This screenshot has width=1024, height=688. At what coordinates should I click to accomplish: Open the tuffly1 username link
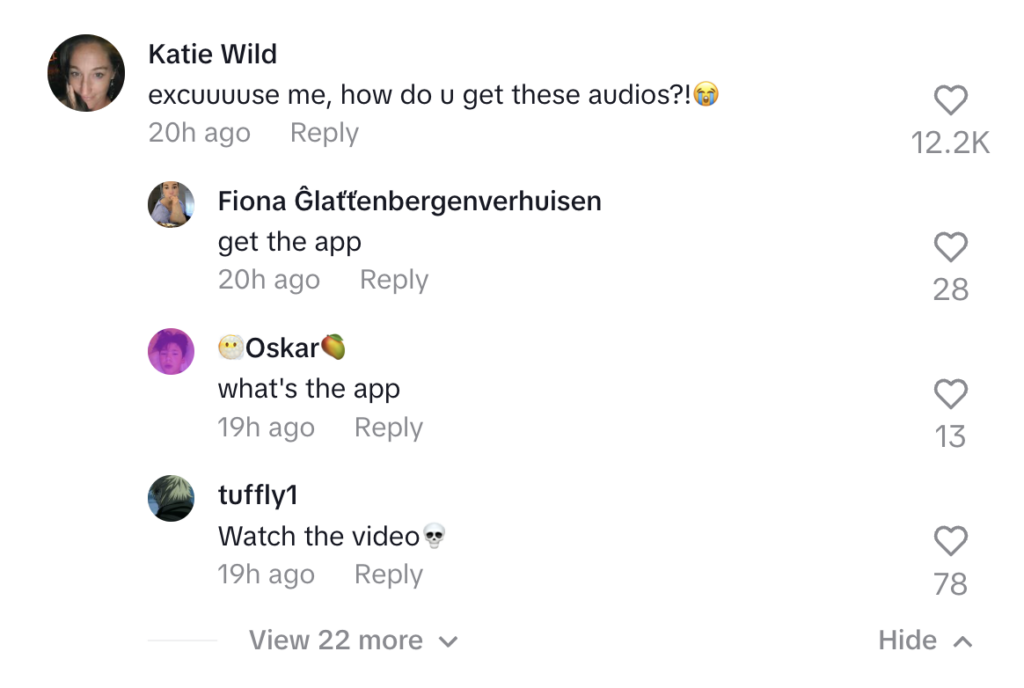[258, 496]
